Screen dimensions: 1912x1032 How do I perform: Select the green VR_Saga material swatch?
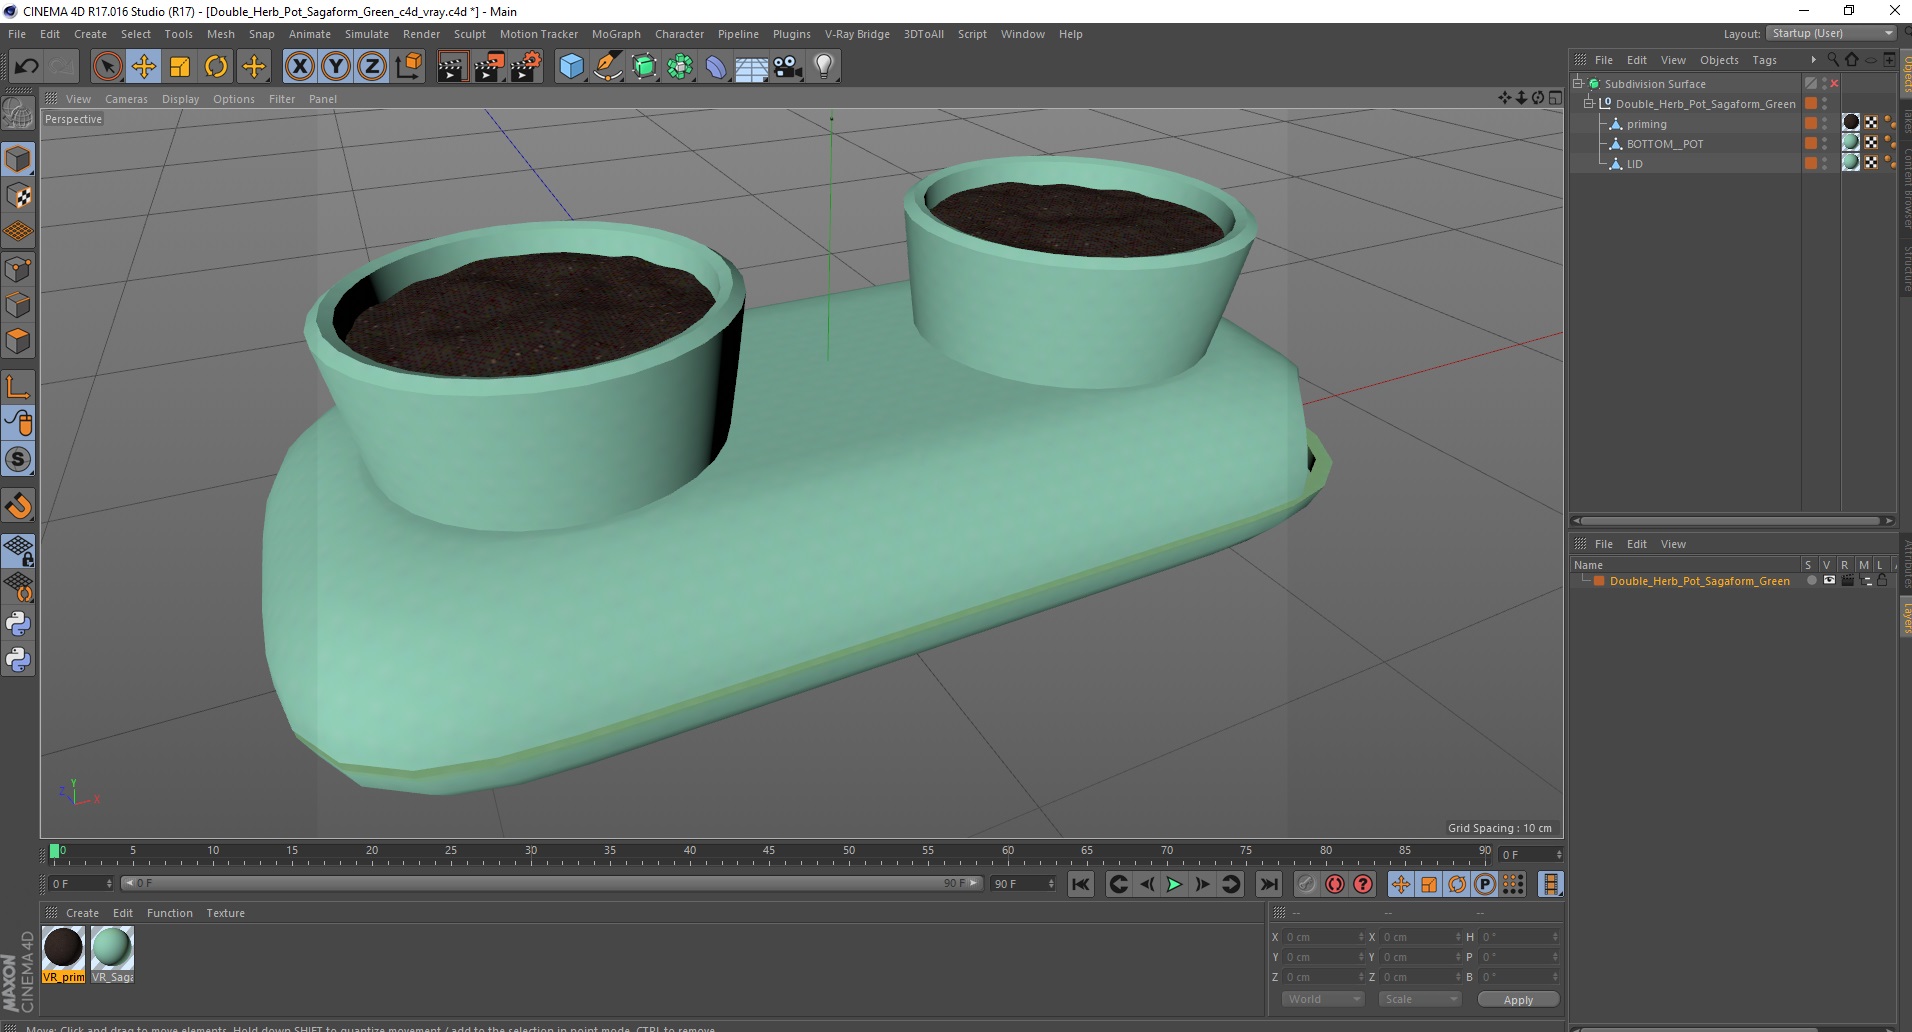[112, 948]
